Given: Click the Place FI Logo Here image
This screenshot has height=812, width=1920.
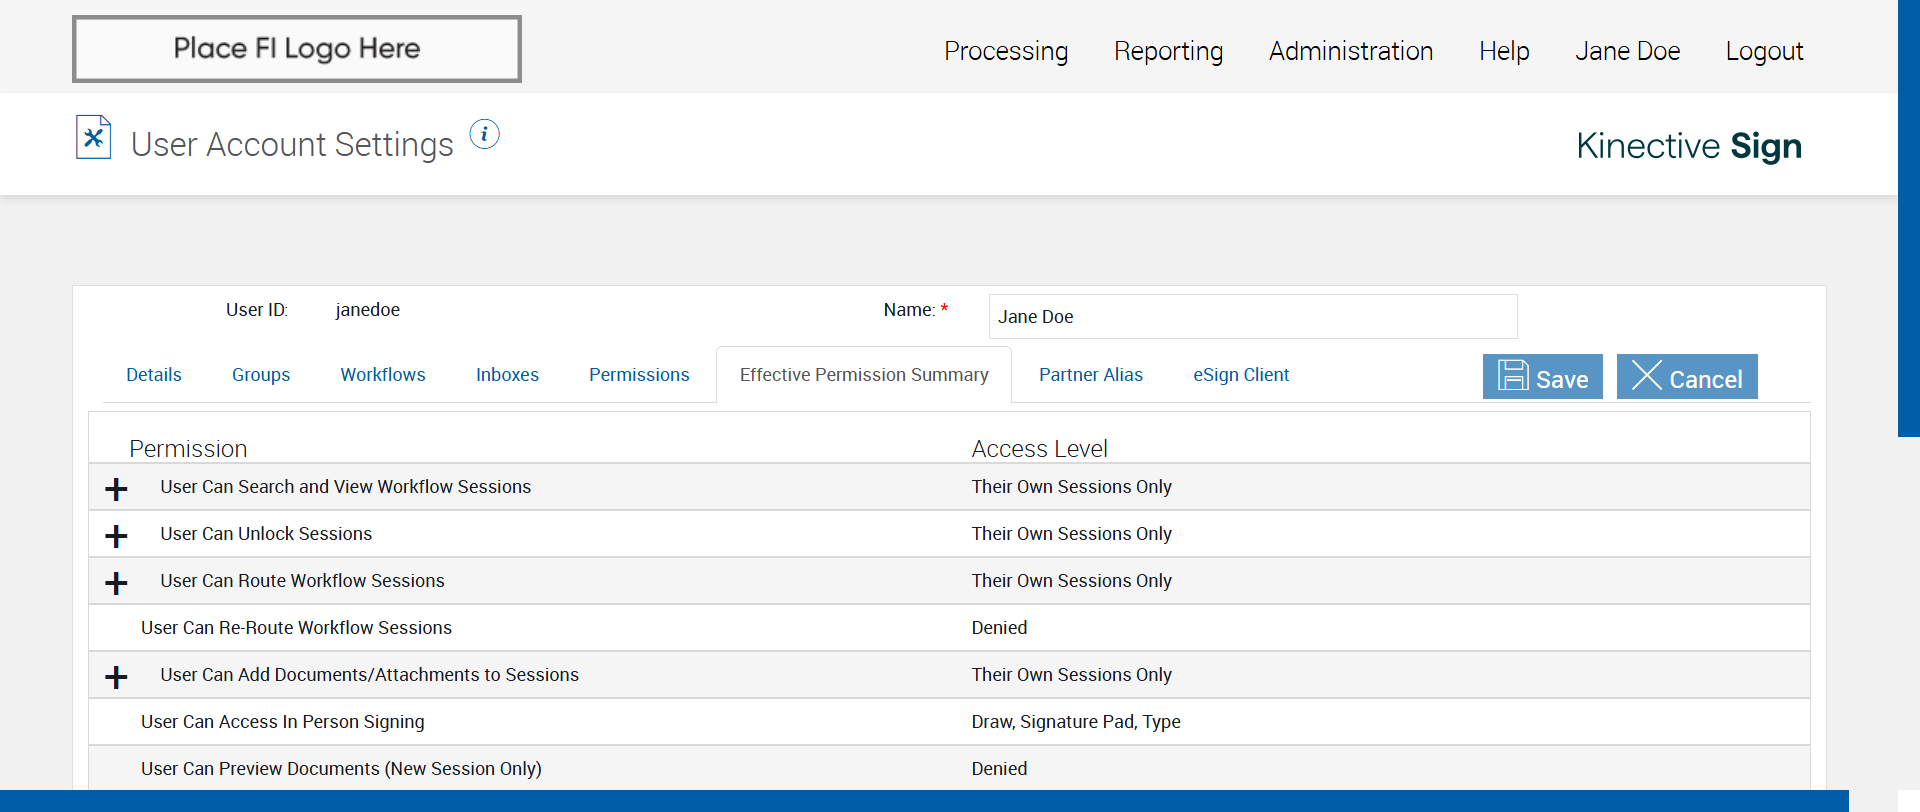Looking at the screenshot, I should 297,49.
